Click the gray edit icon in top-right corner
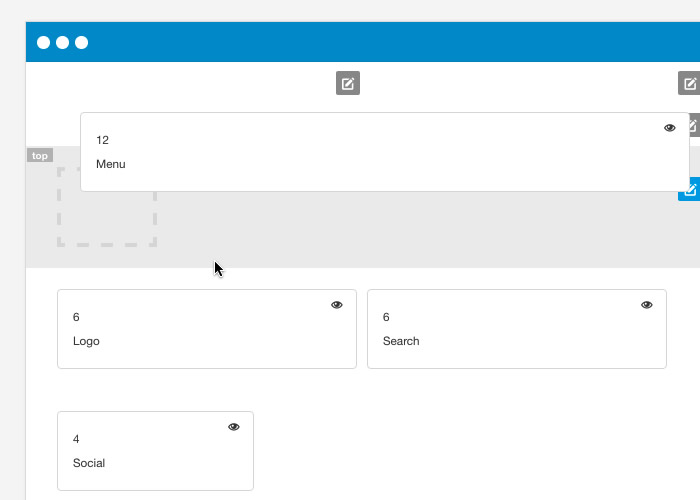The width and height of the screenshot is (700, 500). (689, 83)
